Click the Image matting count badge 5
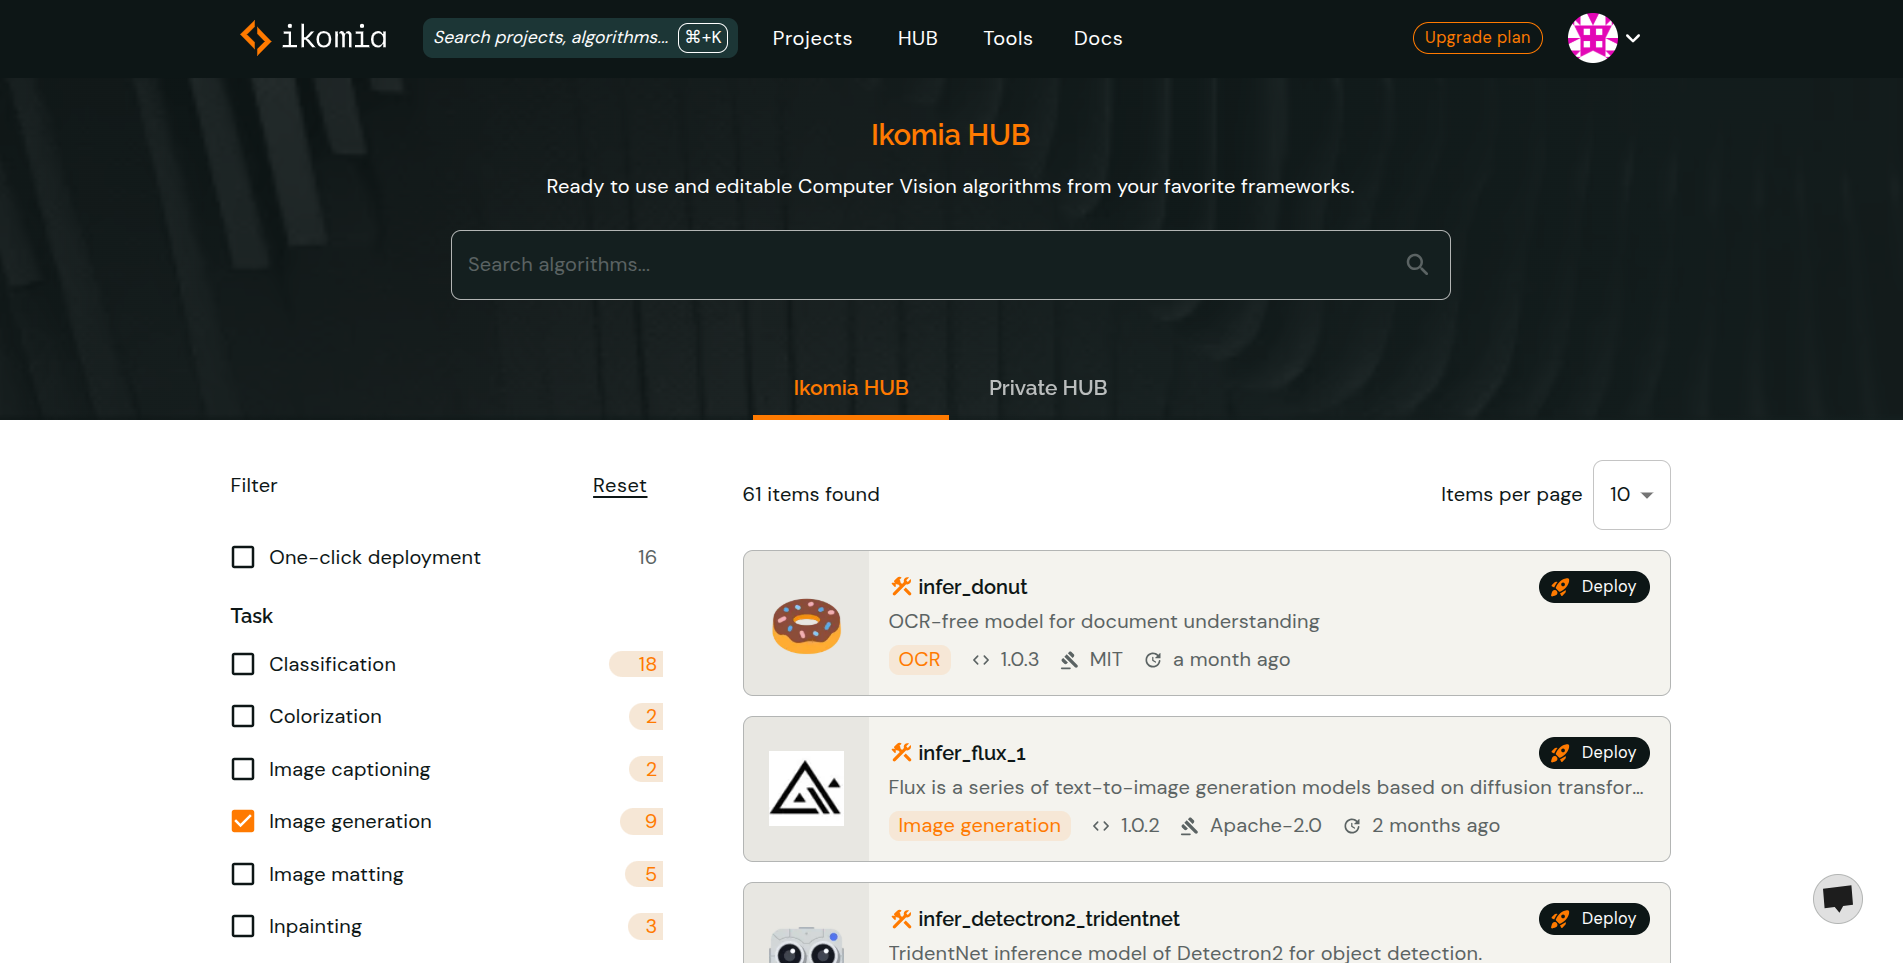 click(644, 874)
